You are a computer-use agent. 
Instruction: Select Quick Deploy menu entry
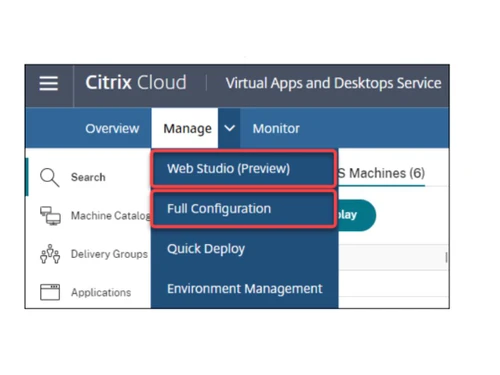206,249
